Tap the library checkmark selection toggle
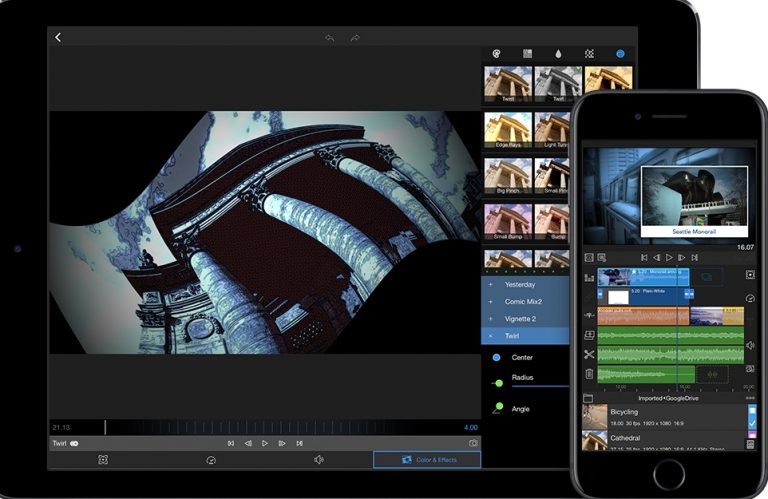 point(752,423)
